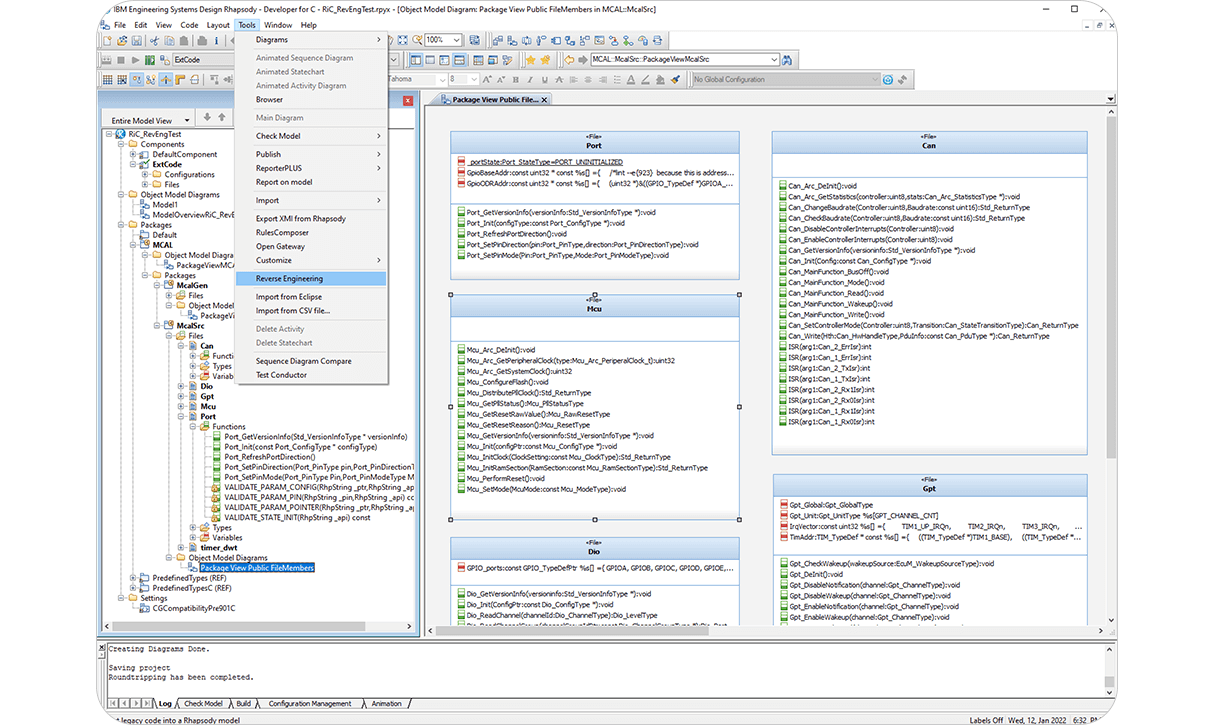
Task: Select the Animation output tab
Action: coord(386,704)
